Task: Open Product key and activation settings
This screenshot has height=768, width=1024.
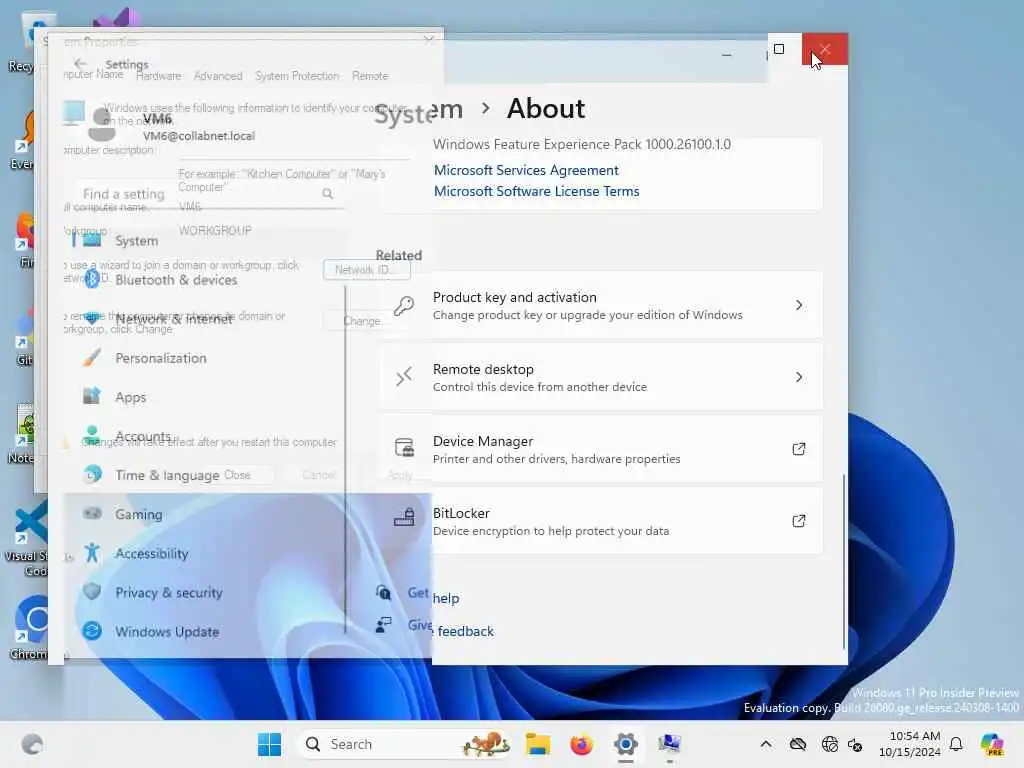Action: (600, 306)
